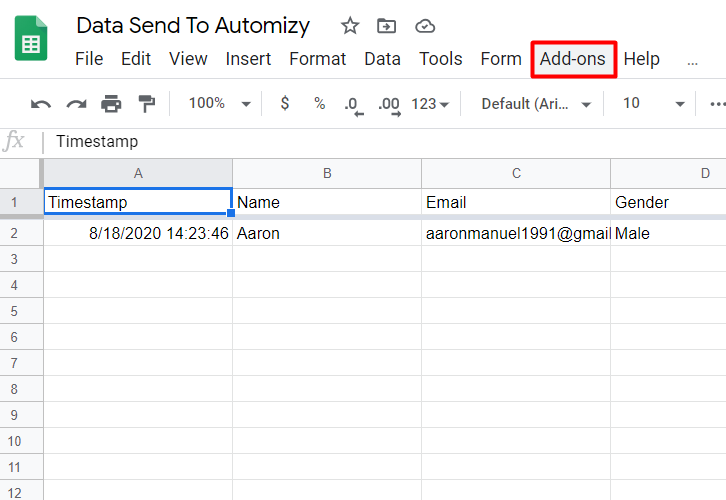Click the select-all corner box

[x=21, y=173]
